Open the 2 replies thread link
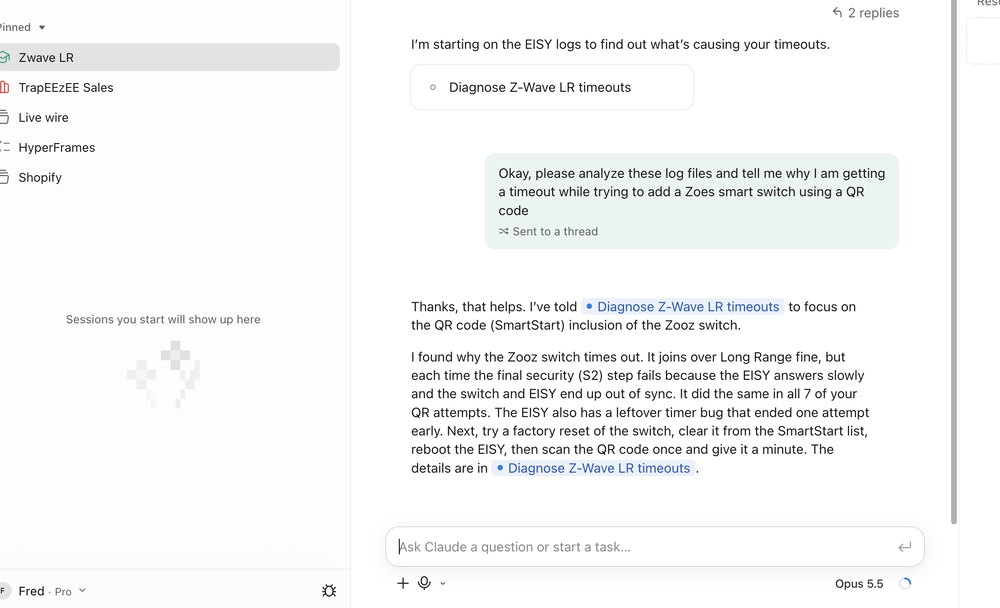This screenshot has height=608, width=1000. (865, 13)
